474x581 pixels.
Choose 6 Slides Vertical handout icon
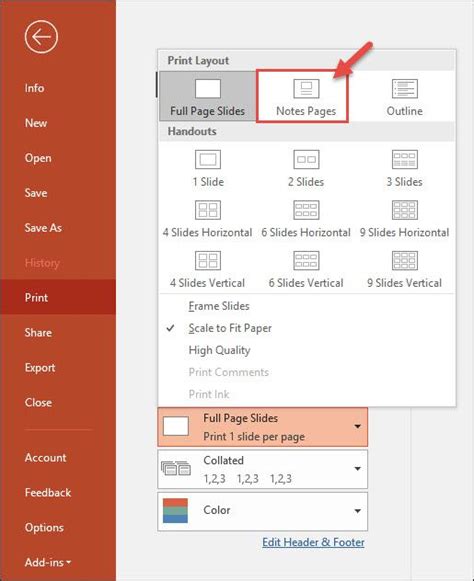coord(306,260)
